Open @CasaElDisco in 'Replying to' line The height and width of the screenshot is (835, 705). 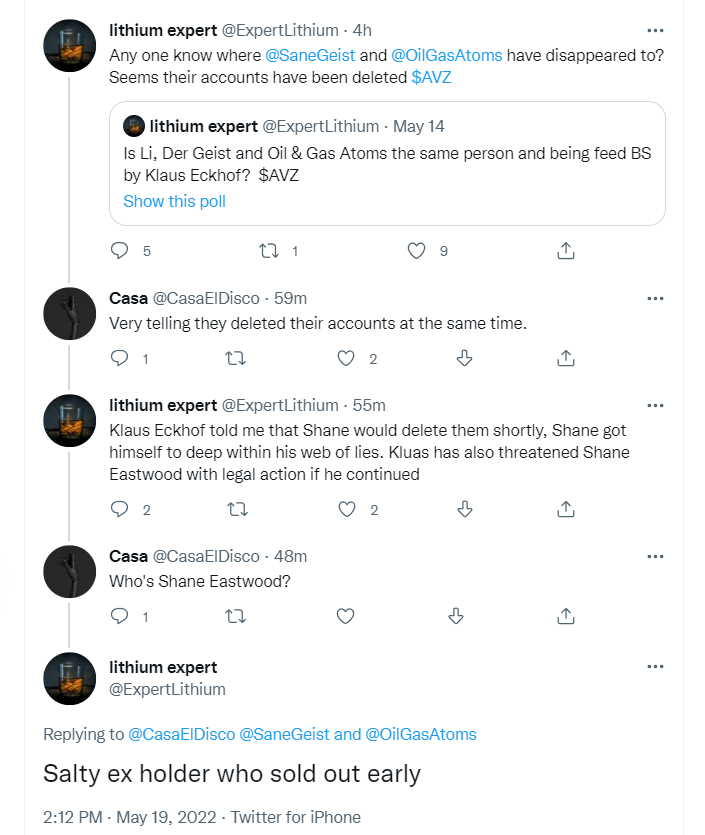point(181,734)
